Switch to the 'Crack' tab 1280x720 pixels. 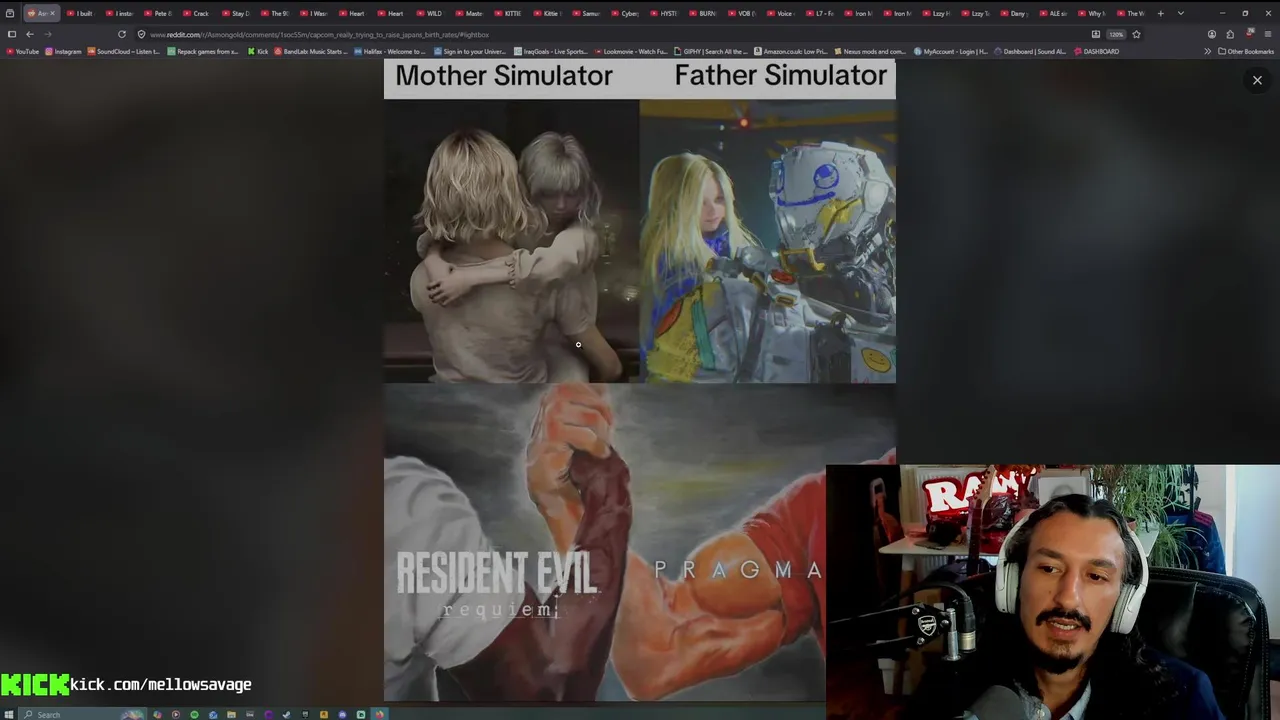click(x=197, y=13)
